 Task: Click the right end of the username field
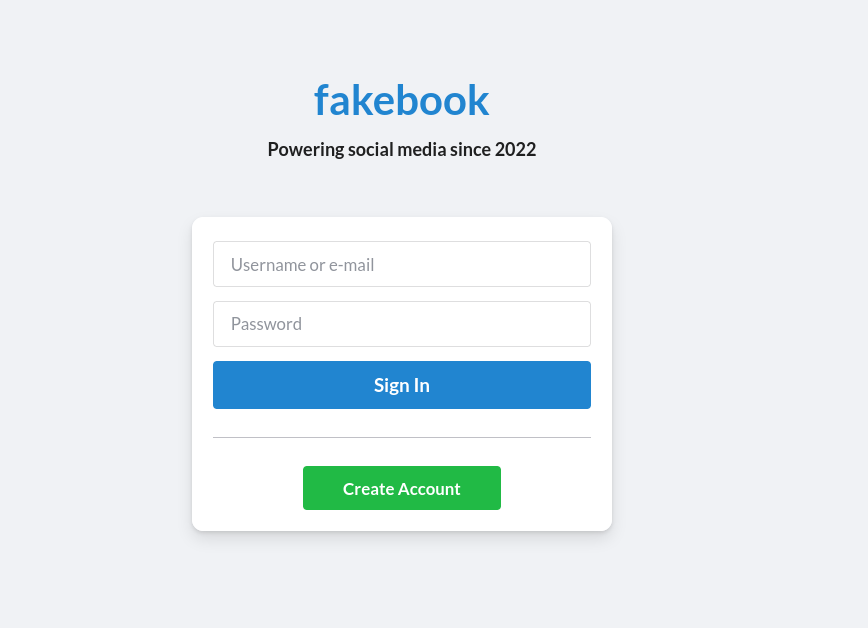(x=580, y=264)
